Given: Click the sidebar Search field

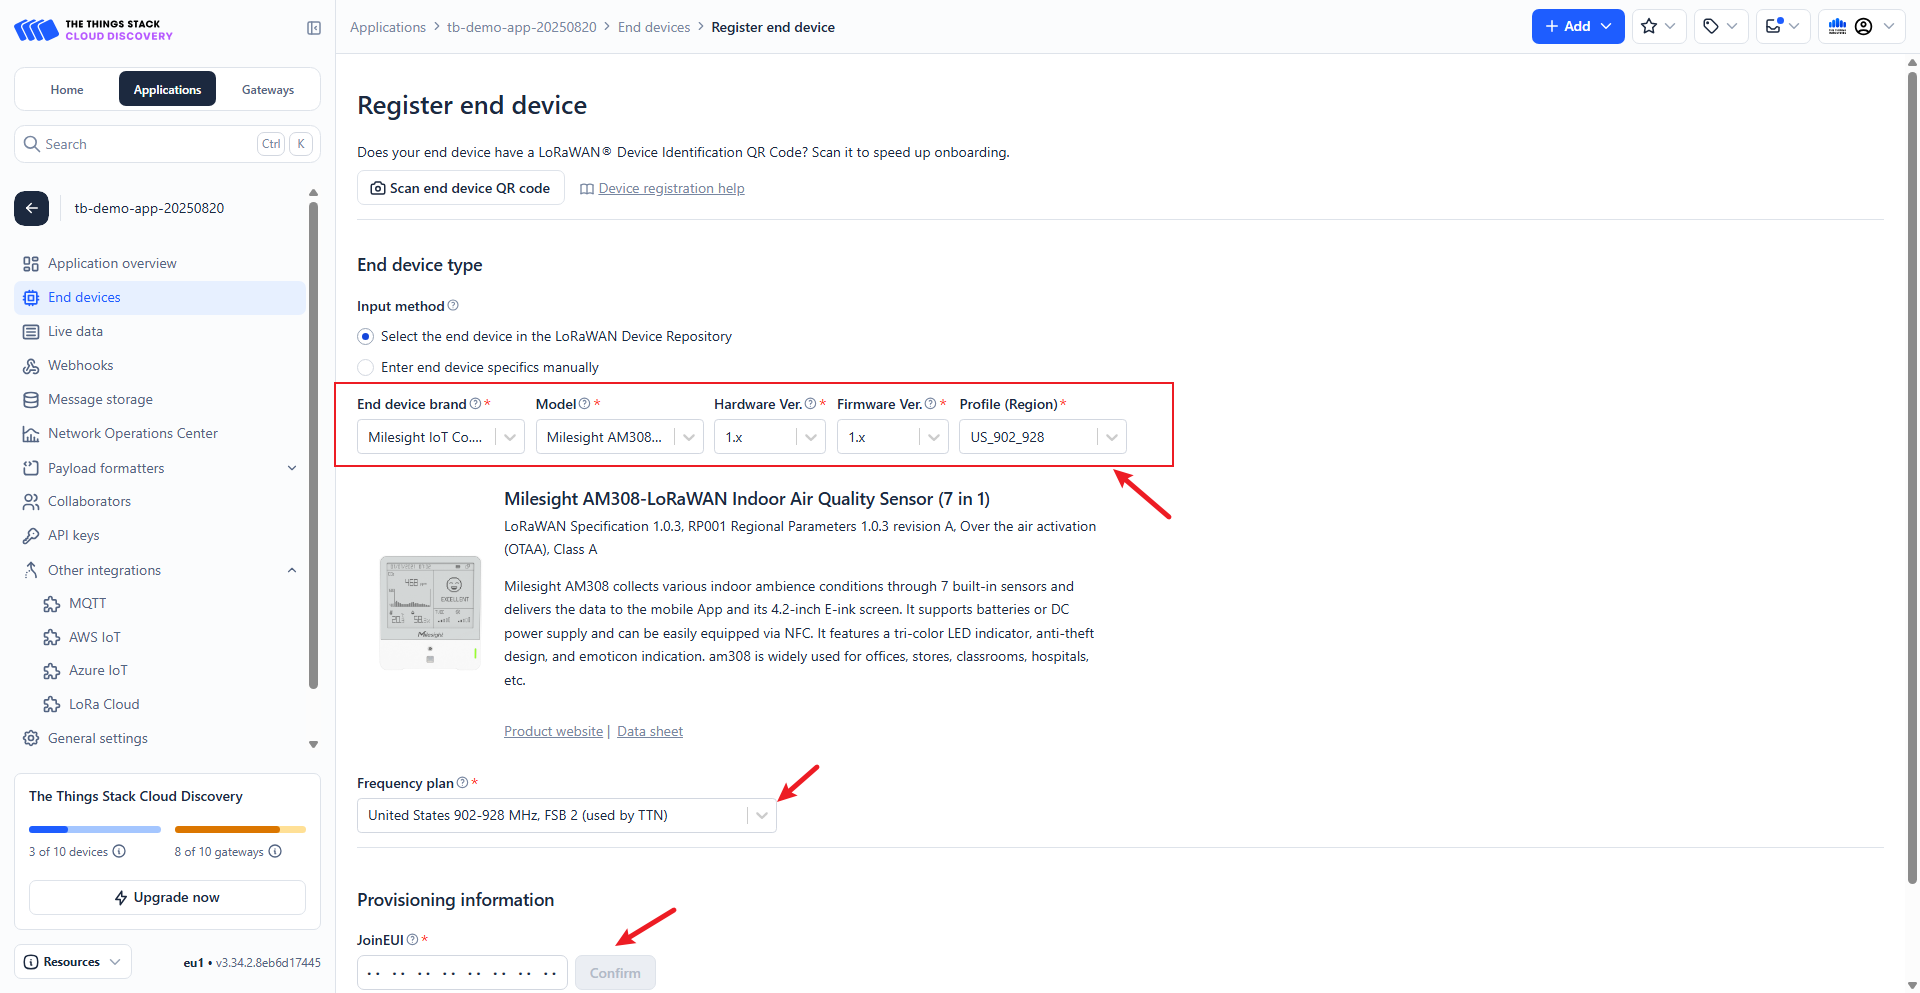Looking at the screenshot, I should [167, 144].
